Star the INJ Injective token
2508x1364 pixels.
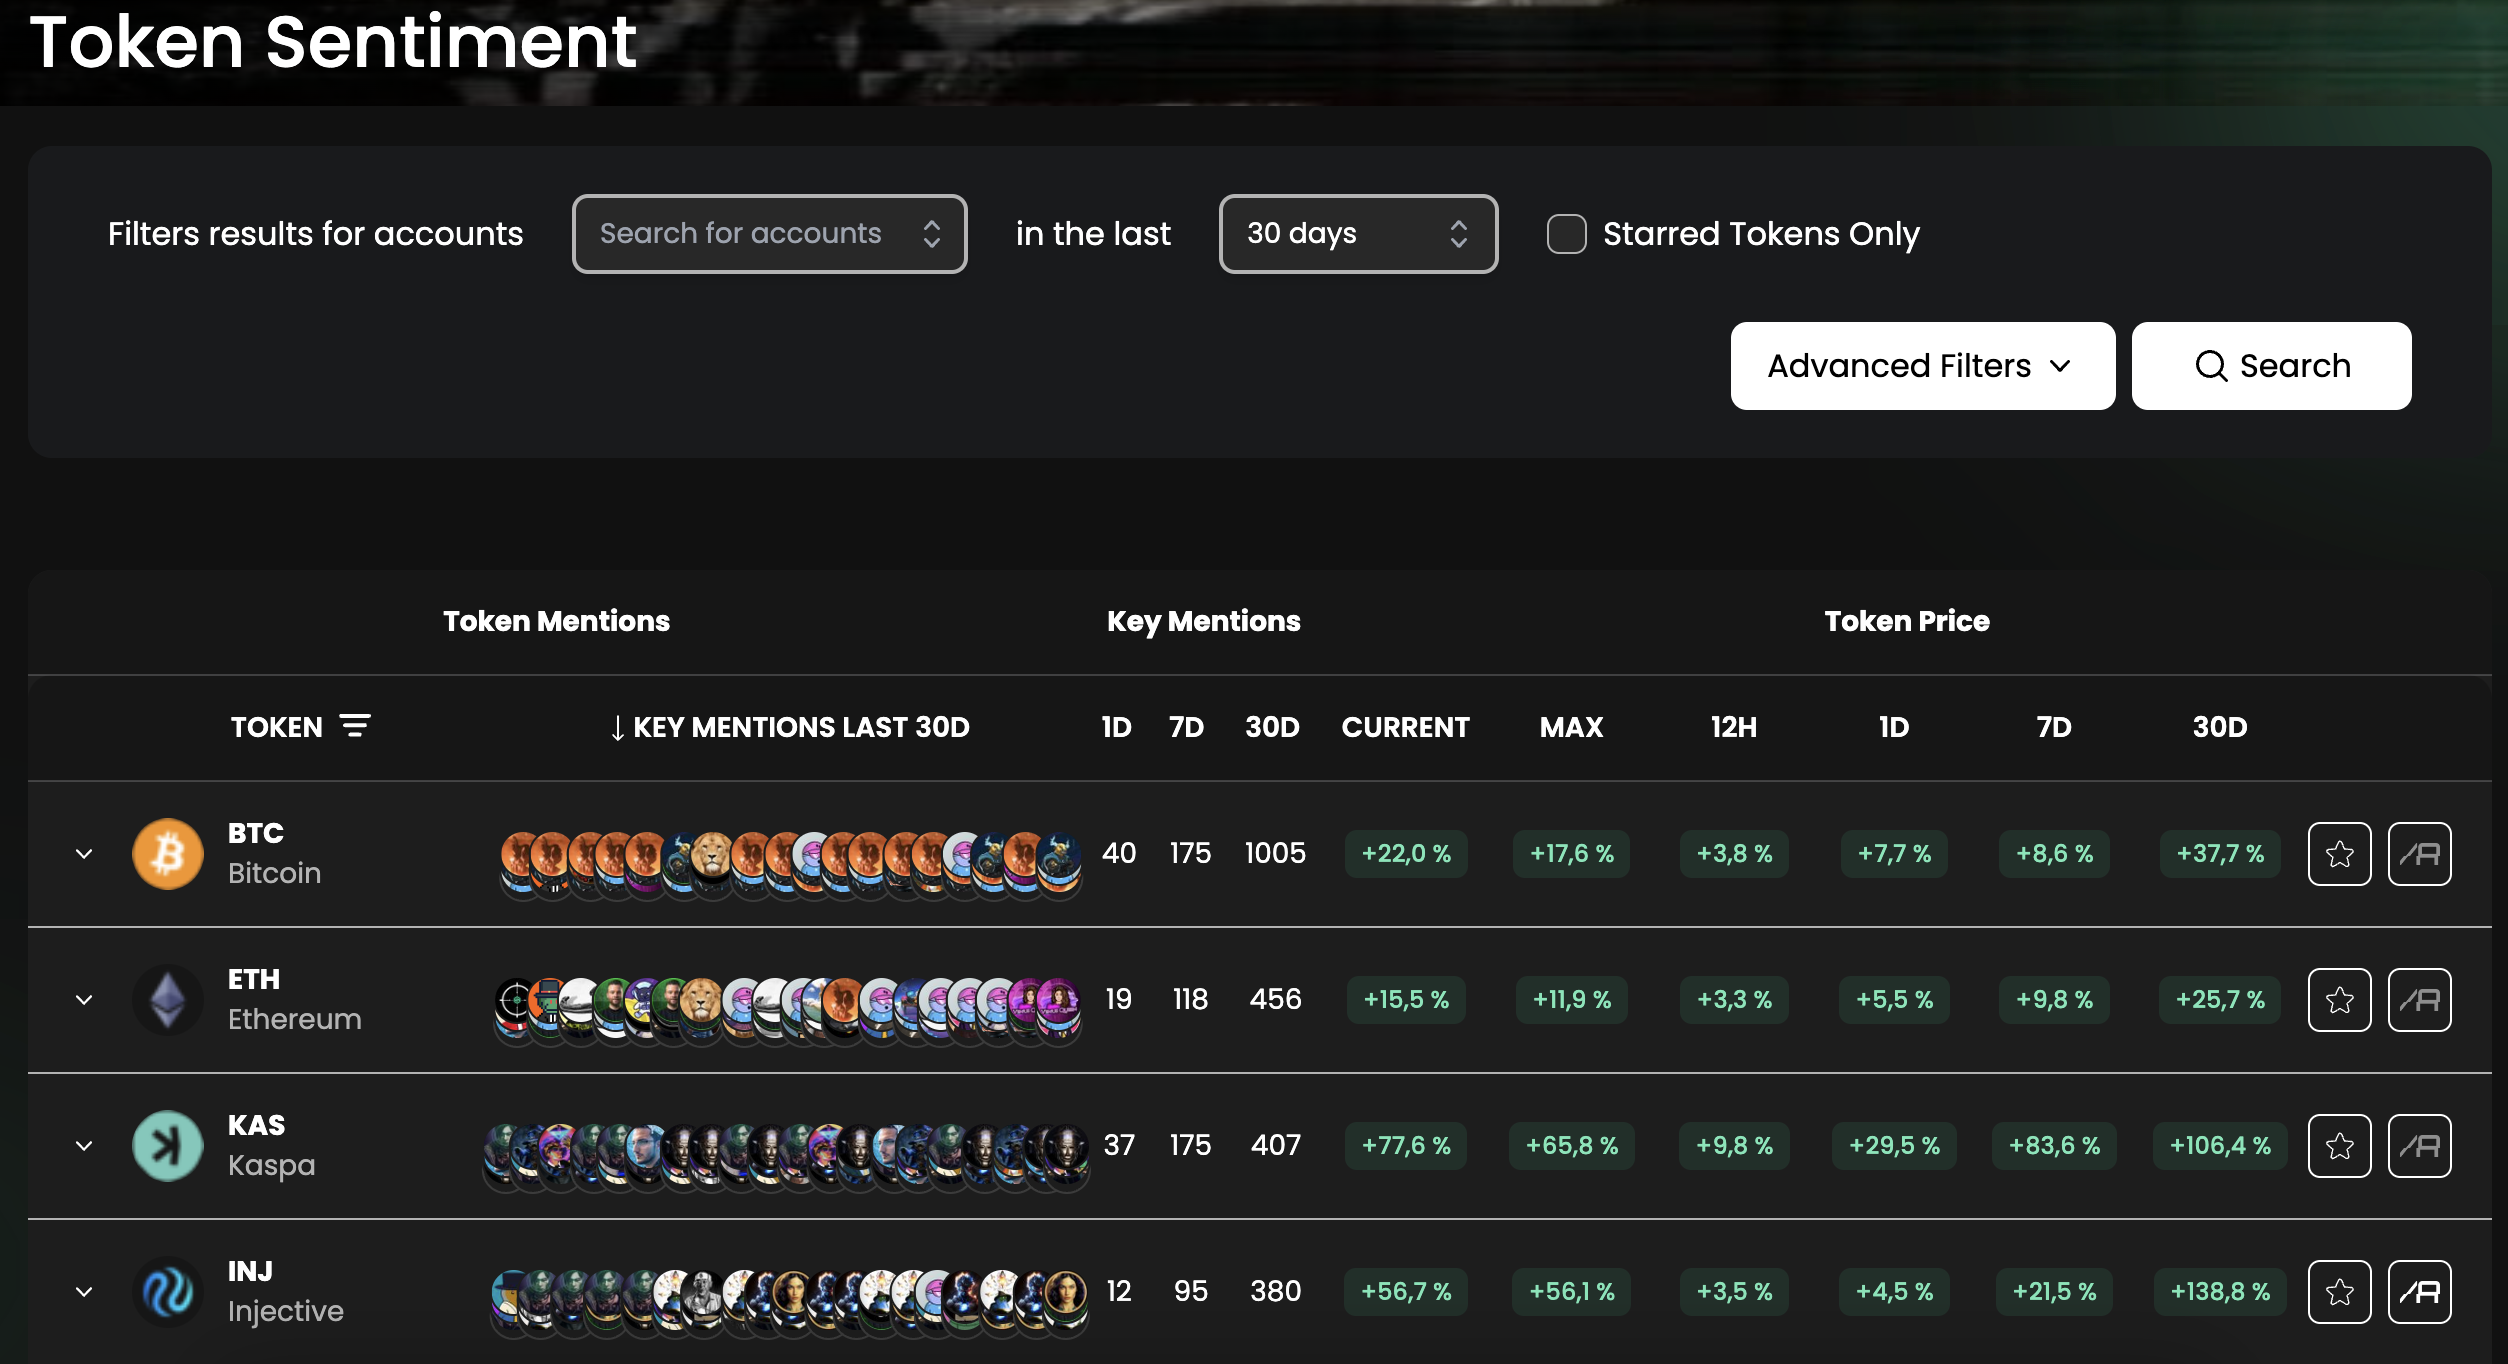point(2339,1292)
